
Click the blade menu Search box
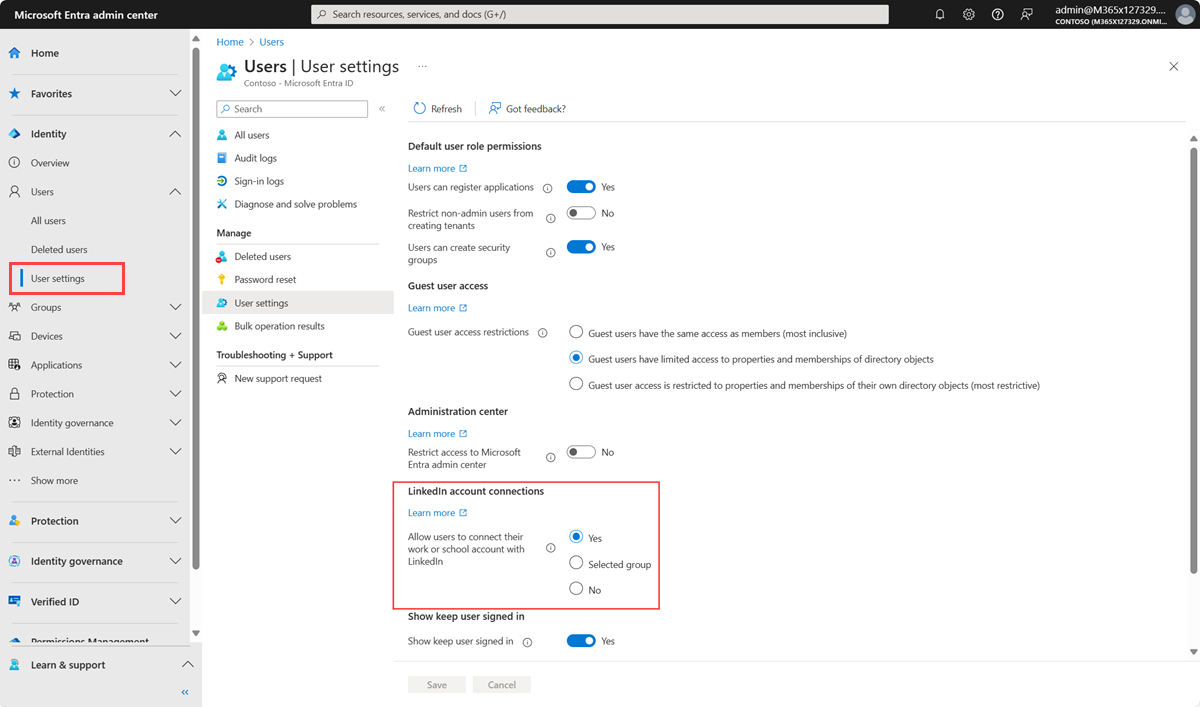tap(292, 109)
